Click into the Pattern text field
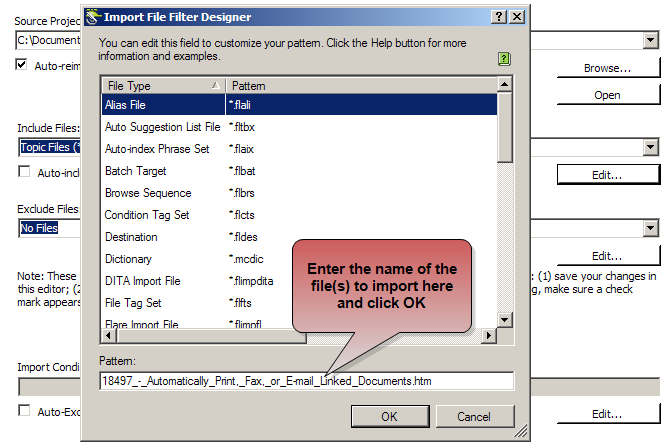The width and height of the screenshot is (668, 443). (306, 380)
